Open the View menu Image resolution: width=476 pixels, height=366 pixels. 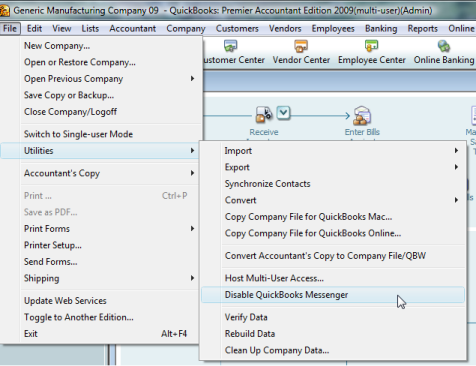pos(62,29)
